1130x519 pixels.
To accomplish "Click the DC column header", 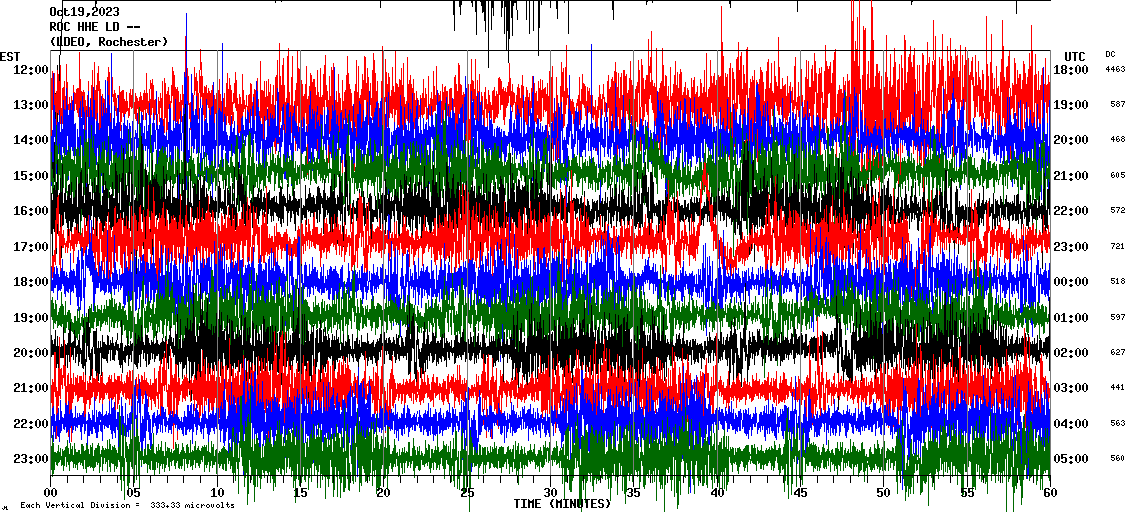I will click(x=1110, y=54).
